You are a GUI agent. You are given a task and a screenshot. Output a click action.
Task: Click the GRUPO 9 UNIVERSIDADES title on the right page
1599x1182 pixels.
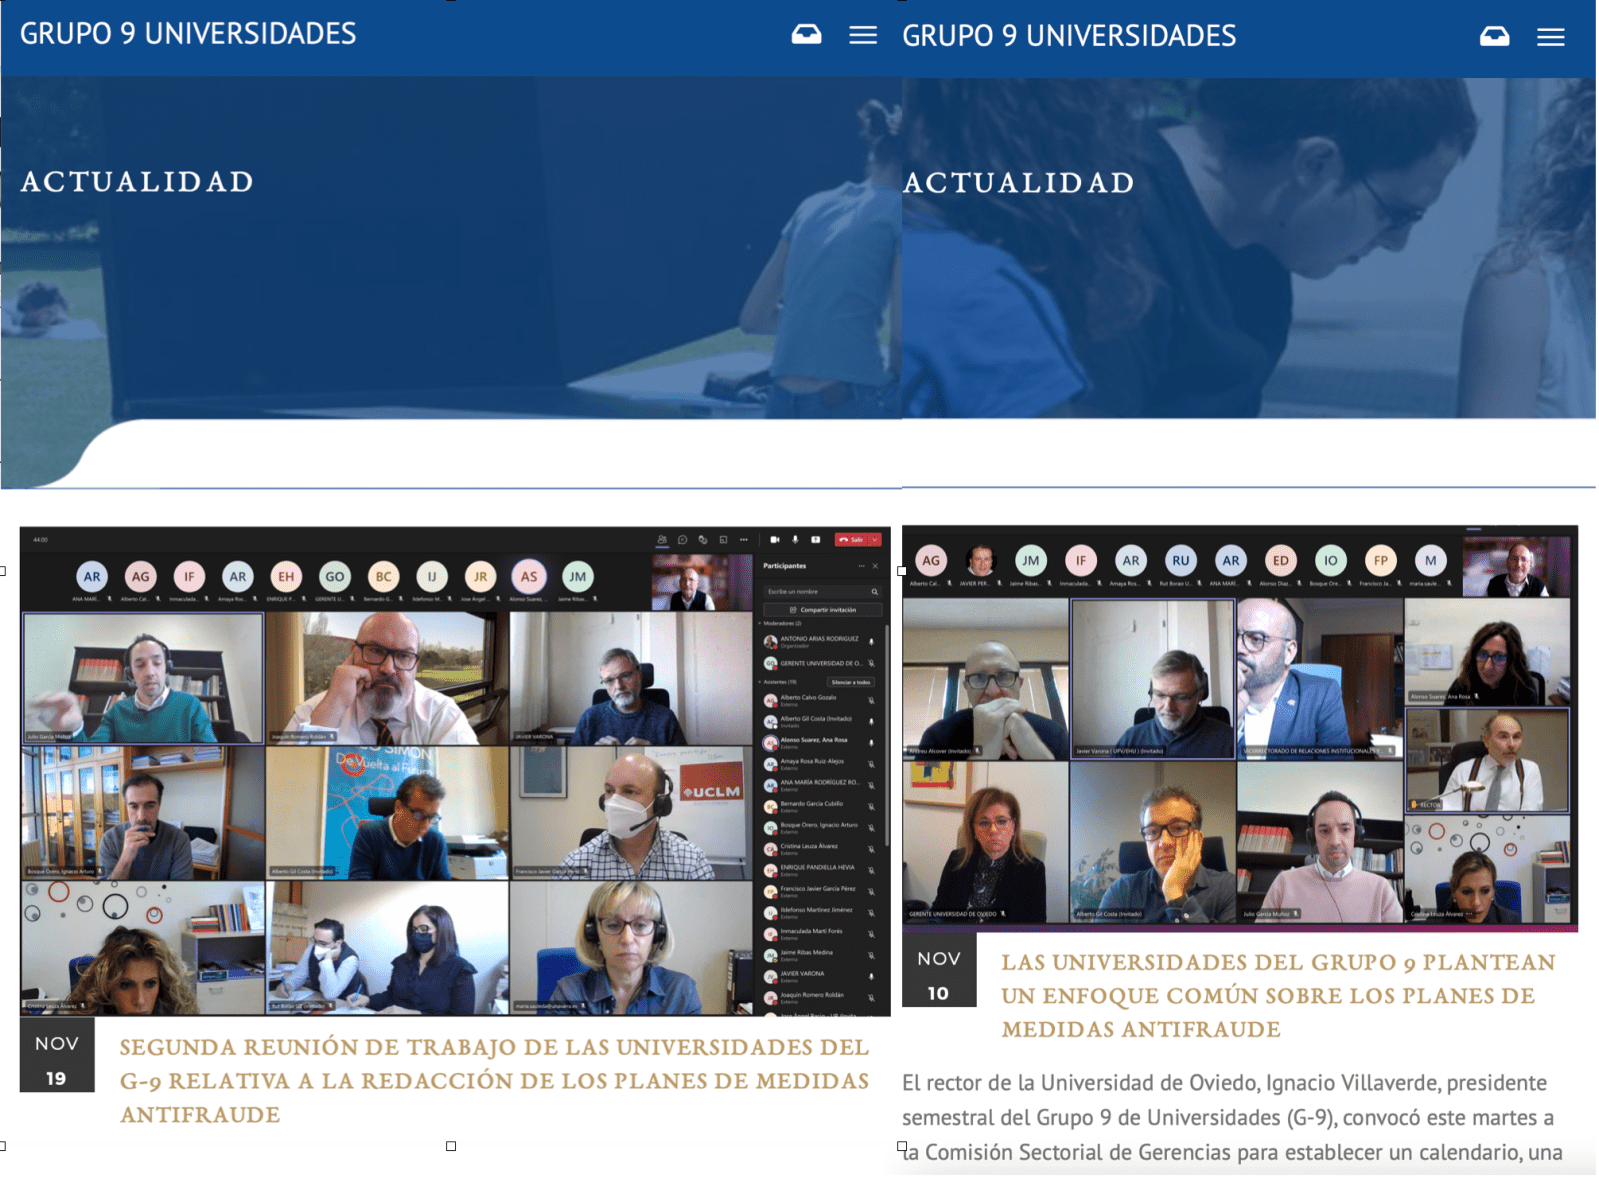point(1069,36)
